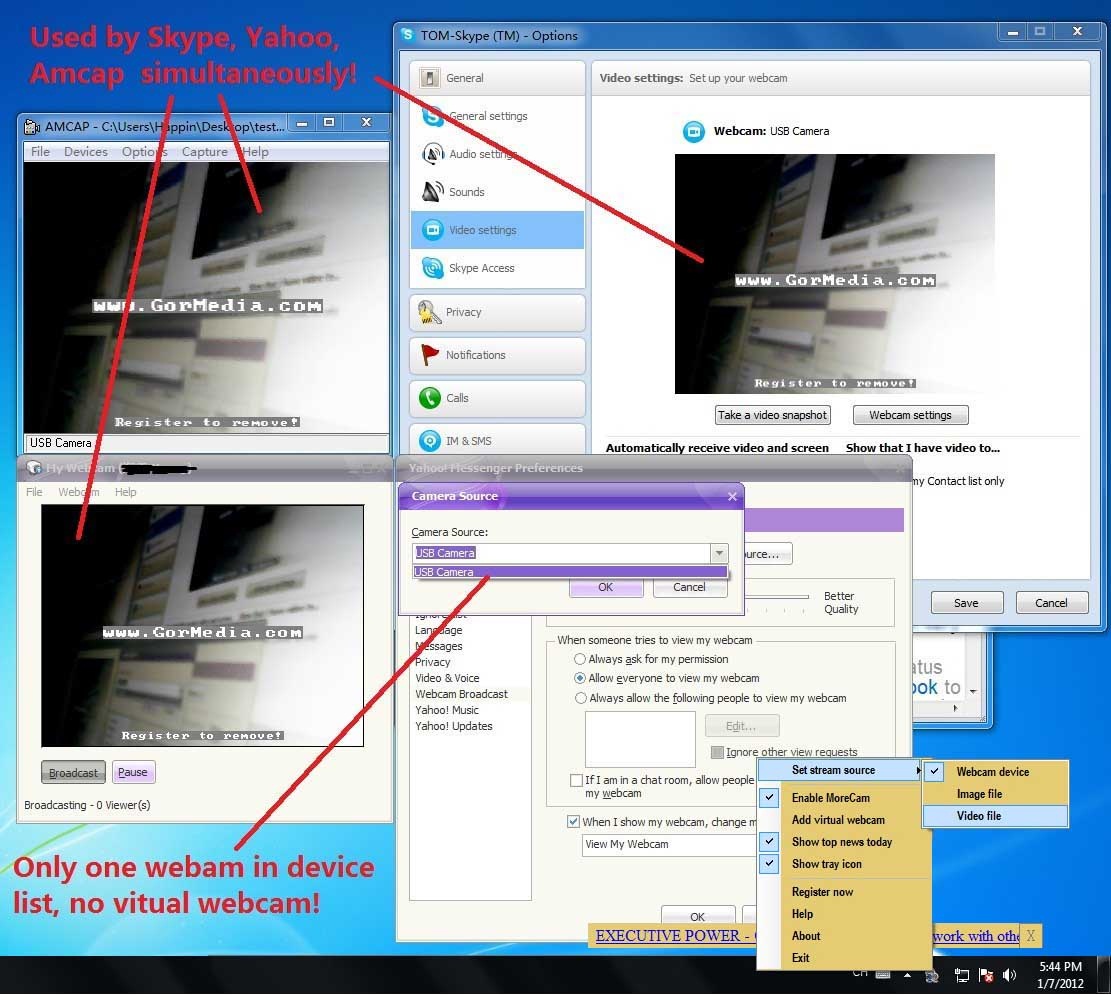1111x995 pixels.
Task: Click the Better Quality slider track
Action: (x=776, y=597)
